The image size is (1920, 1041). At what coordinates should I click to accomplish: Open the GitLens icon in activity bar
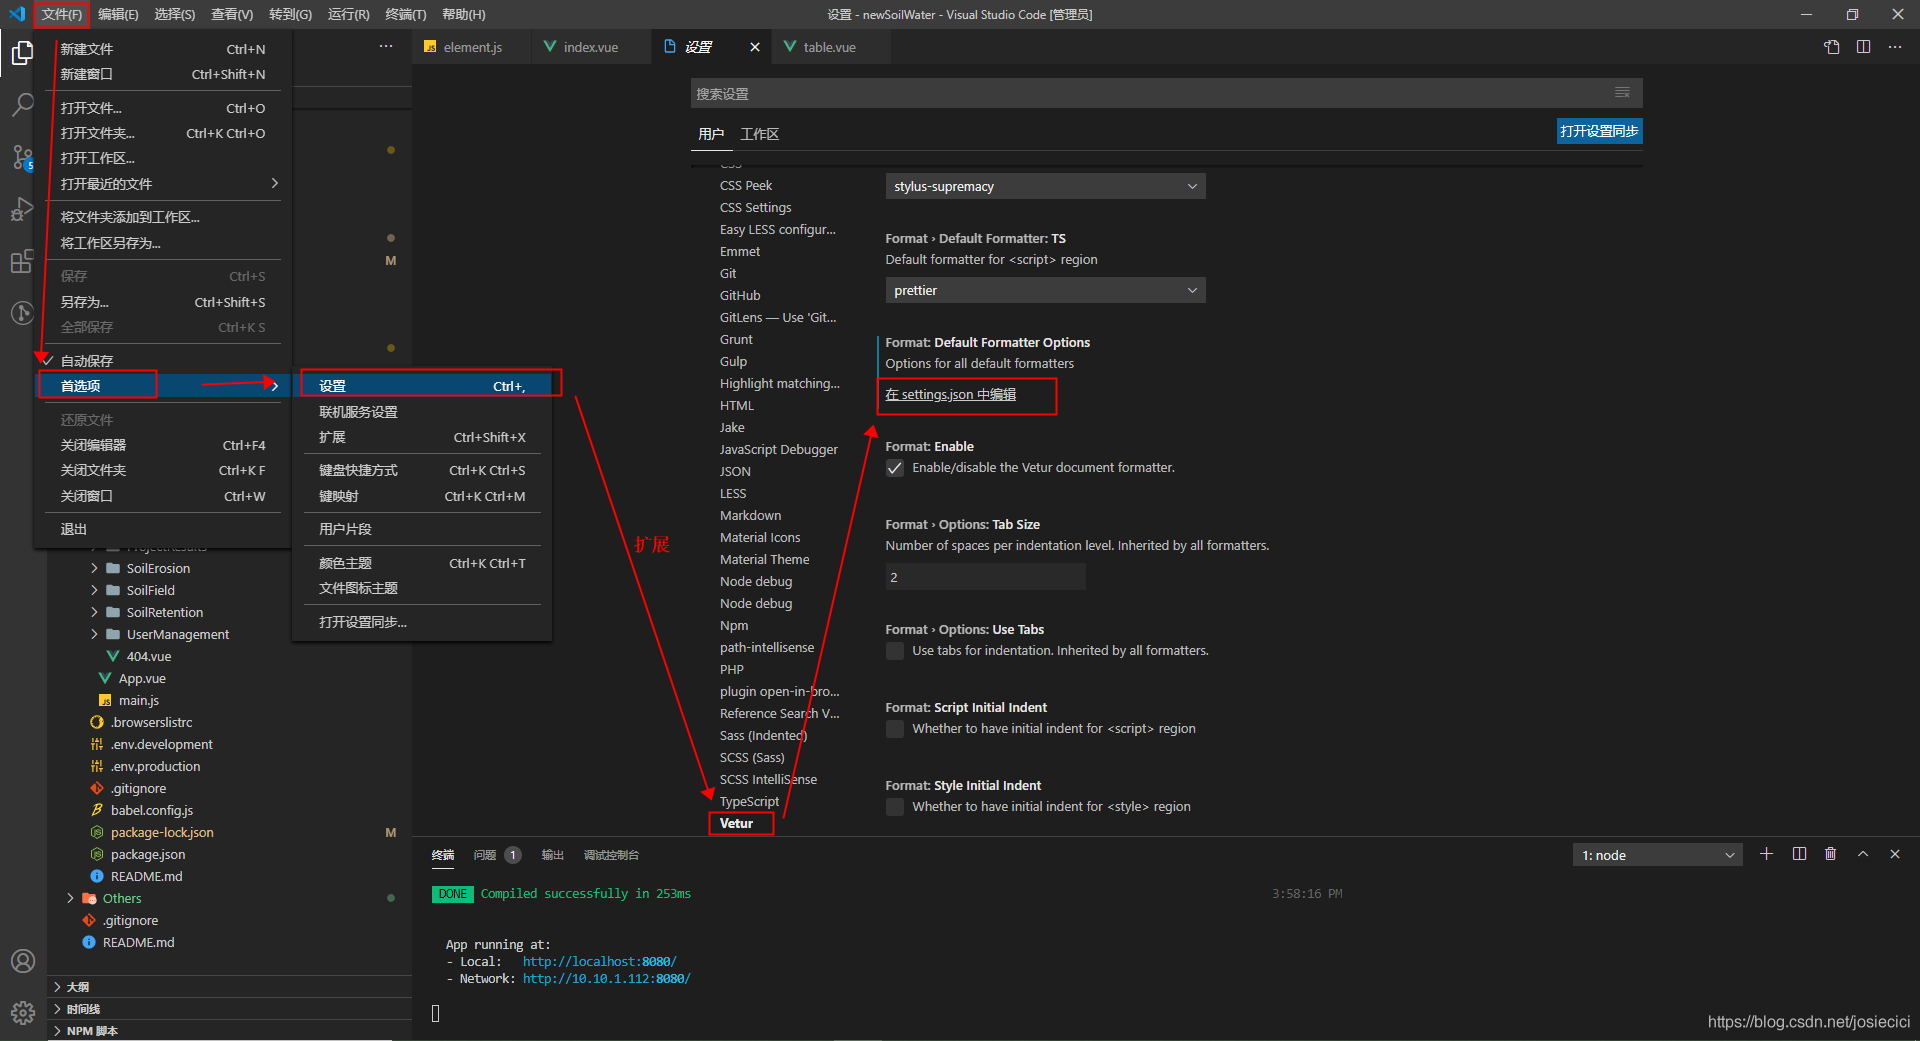[22, 313]
